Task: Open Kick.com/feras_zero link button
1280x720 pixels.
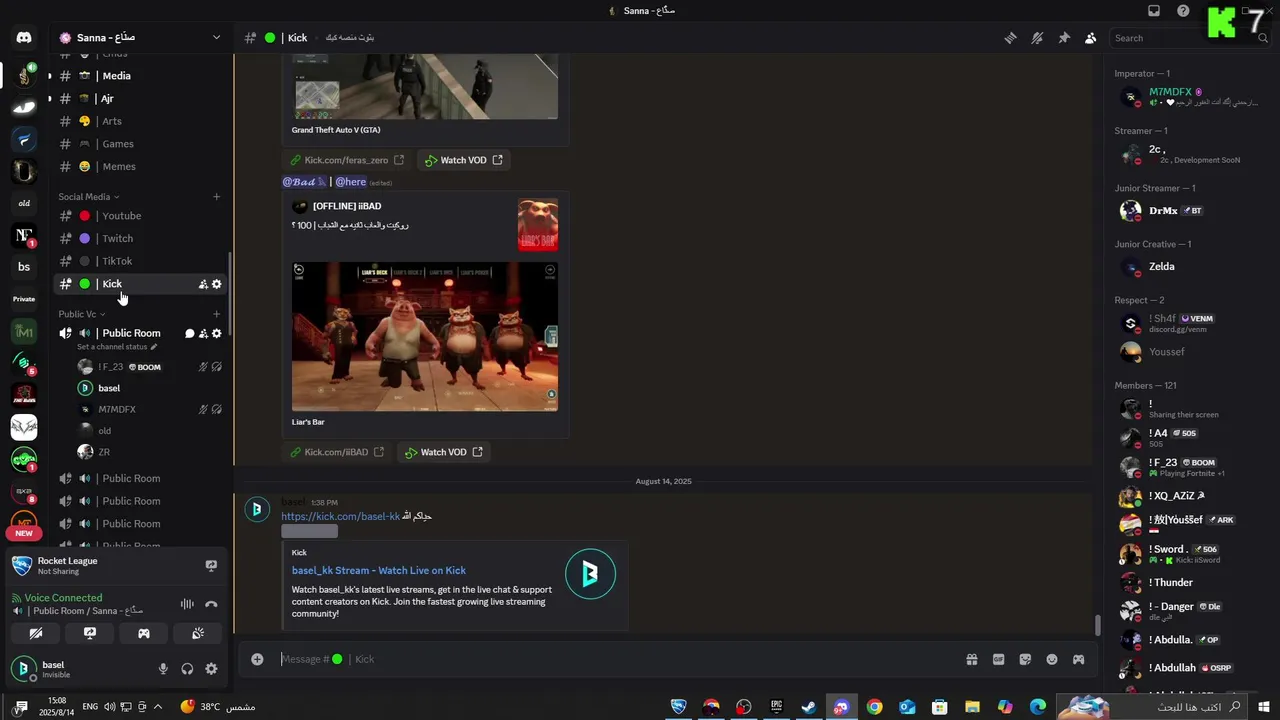Action: (347, 160)
